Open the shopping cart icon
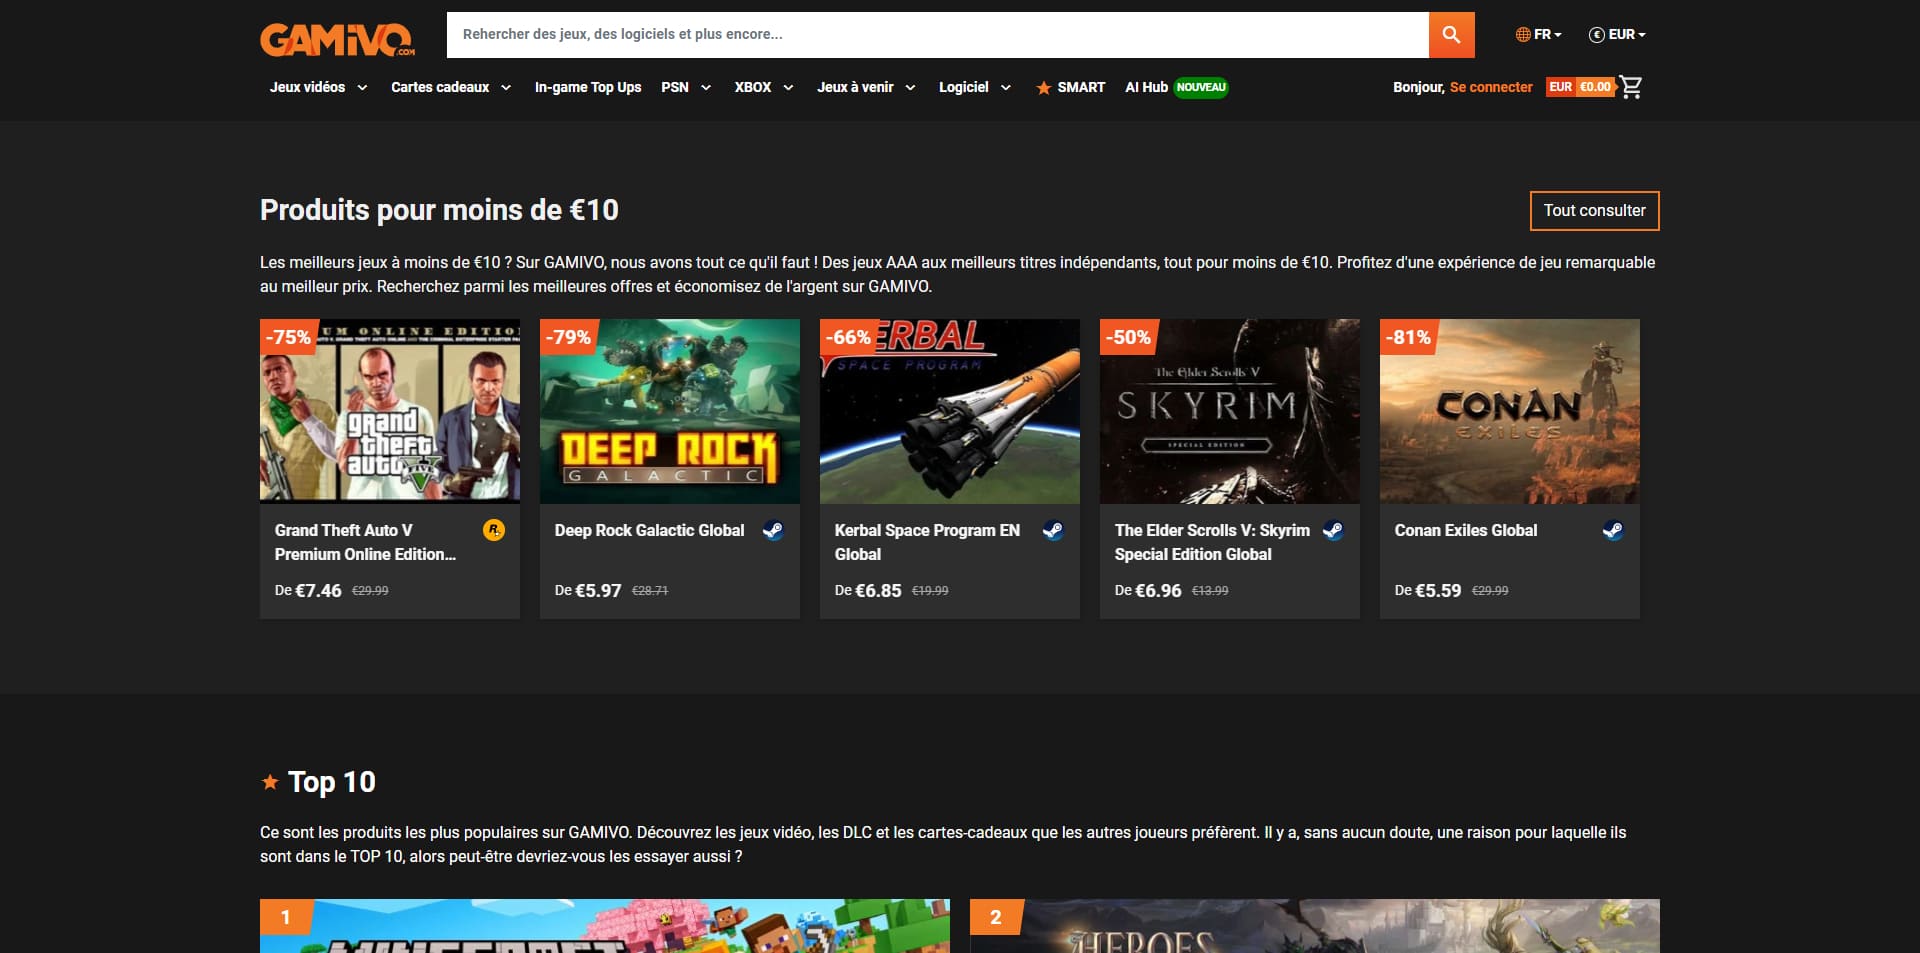The width and height of the screenshot is (1920, 953). (x=1631, y=87)
